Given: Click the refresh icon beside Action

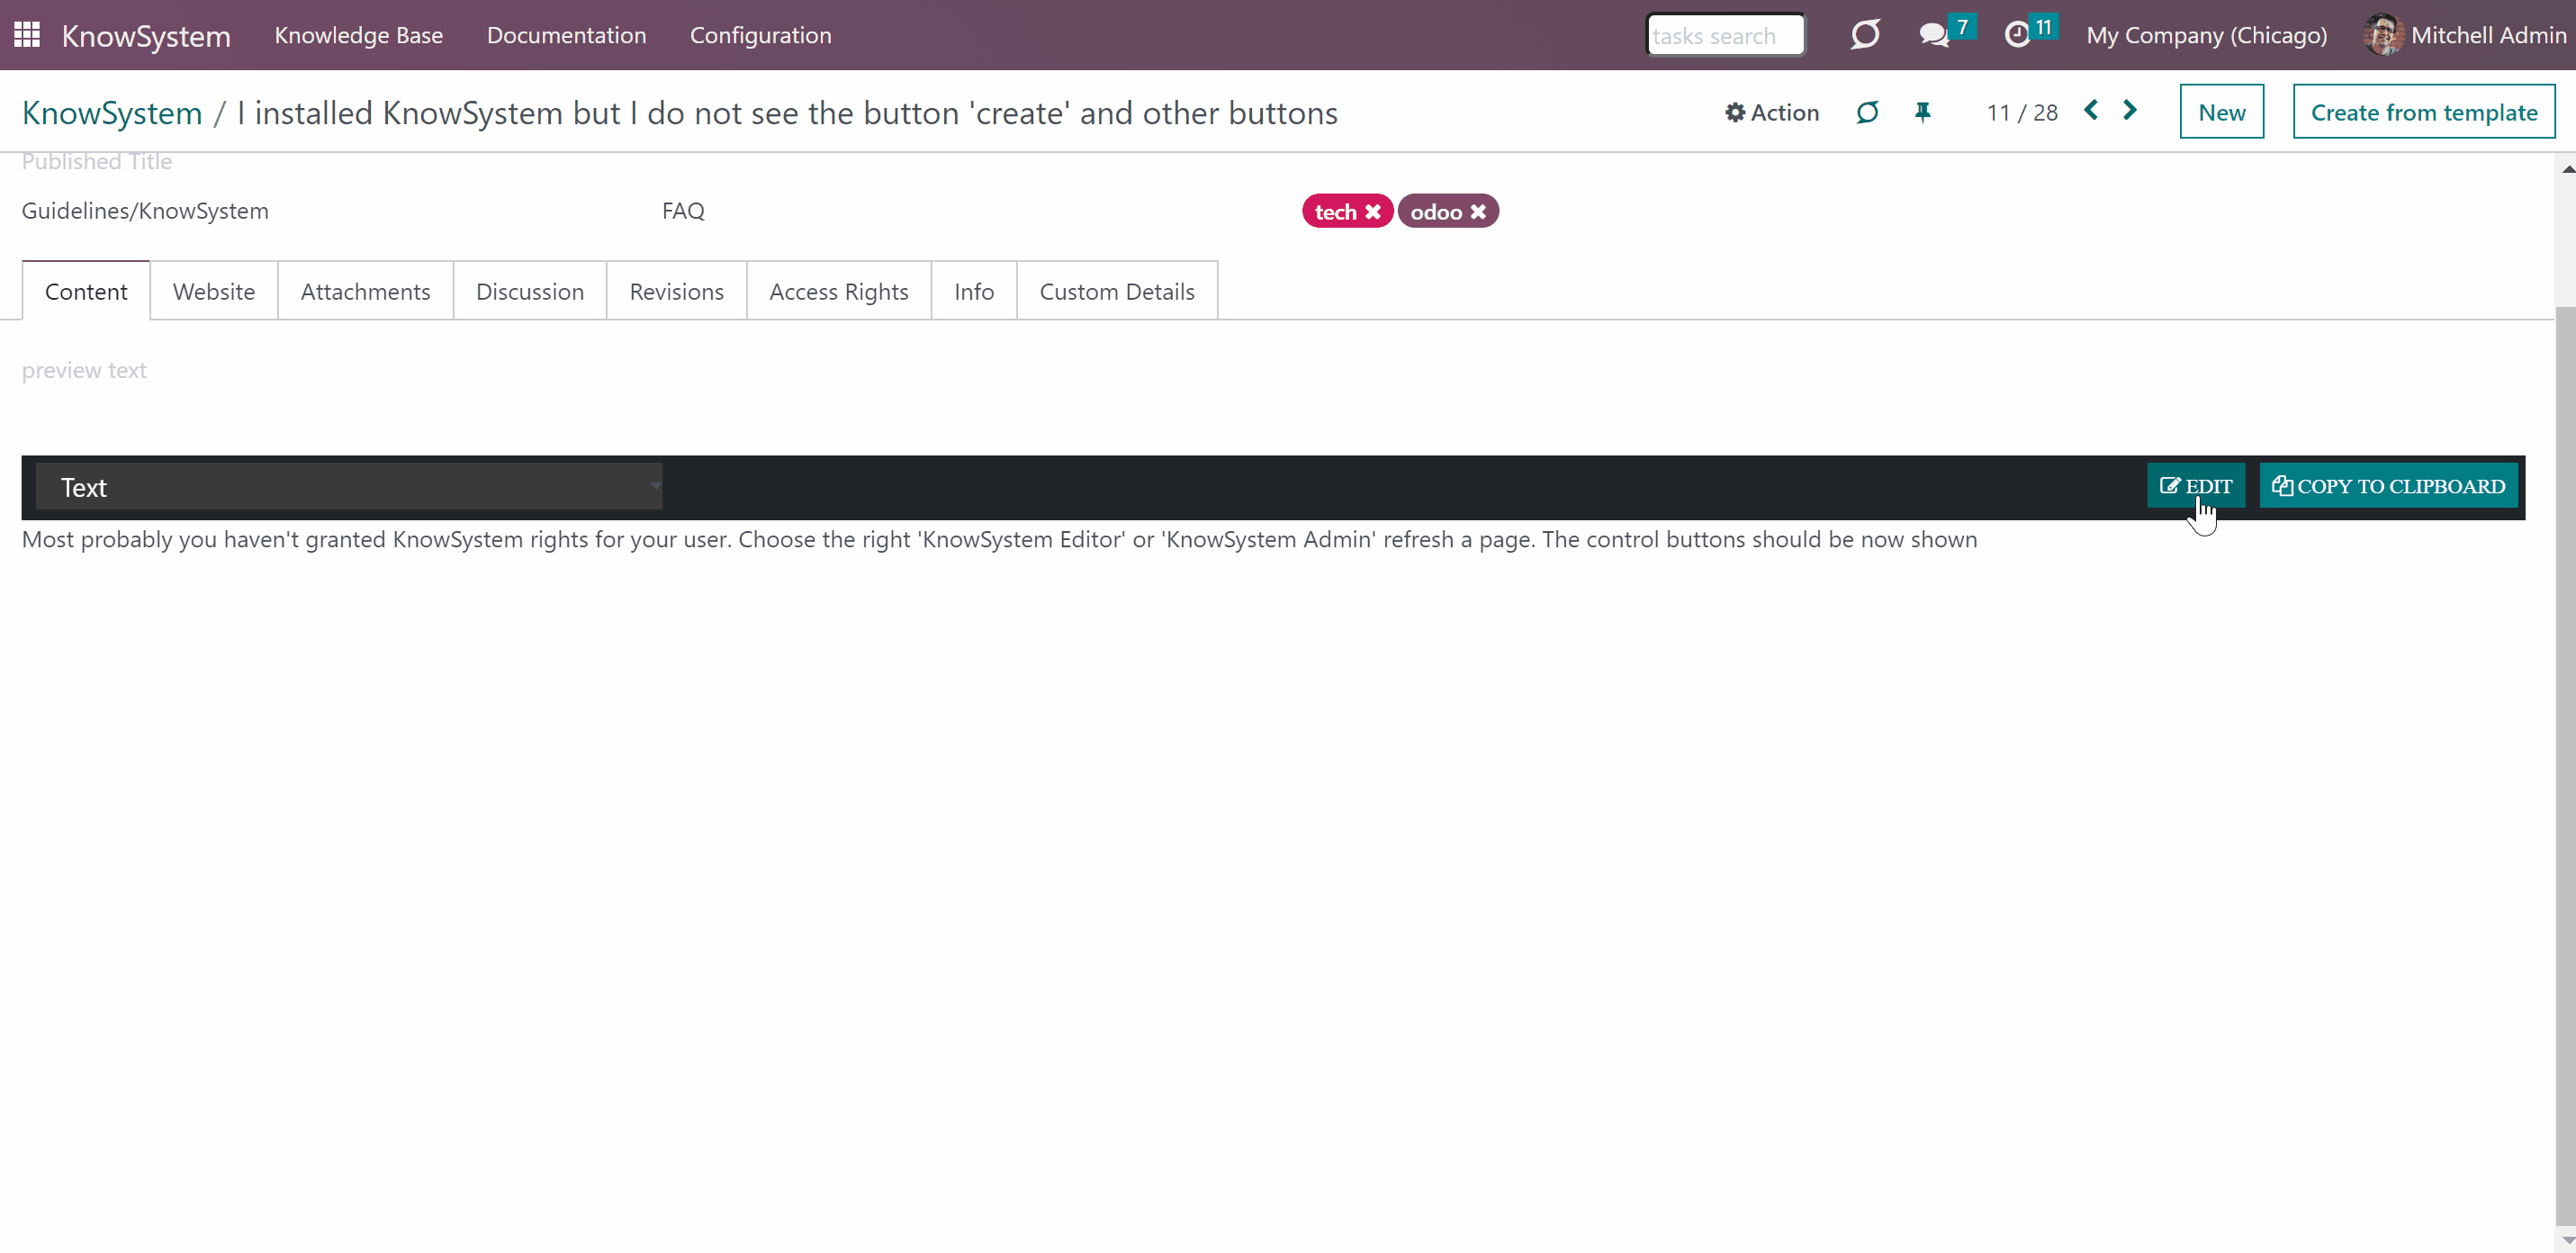Looking at the screenshot, I should pos(1867,112).
